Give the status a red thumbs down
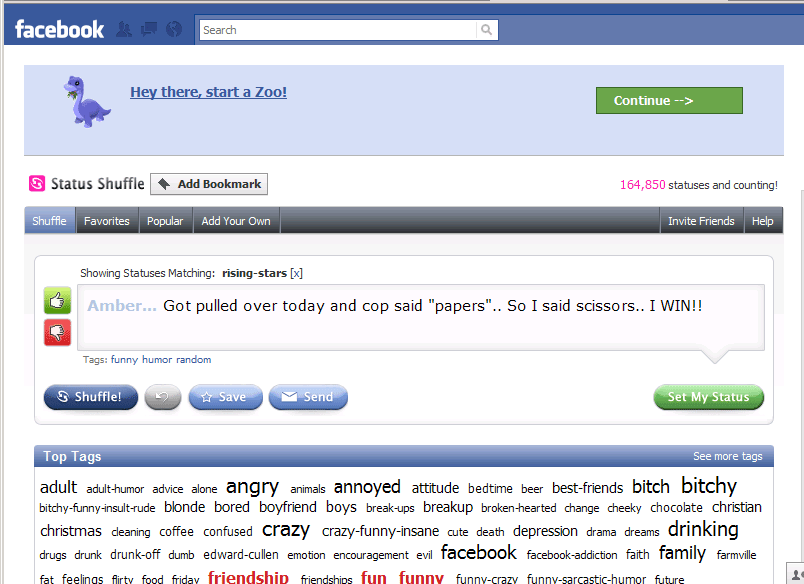This screenshot has height=584, width=804. coord(57,332)
